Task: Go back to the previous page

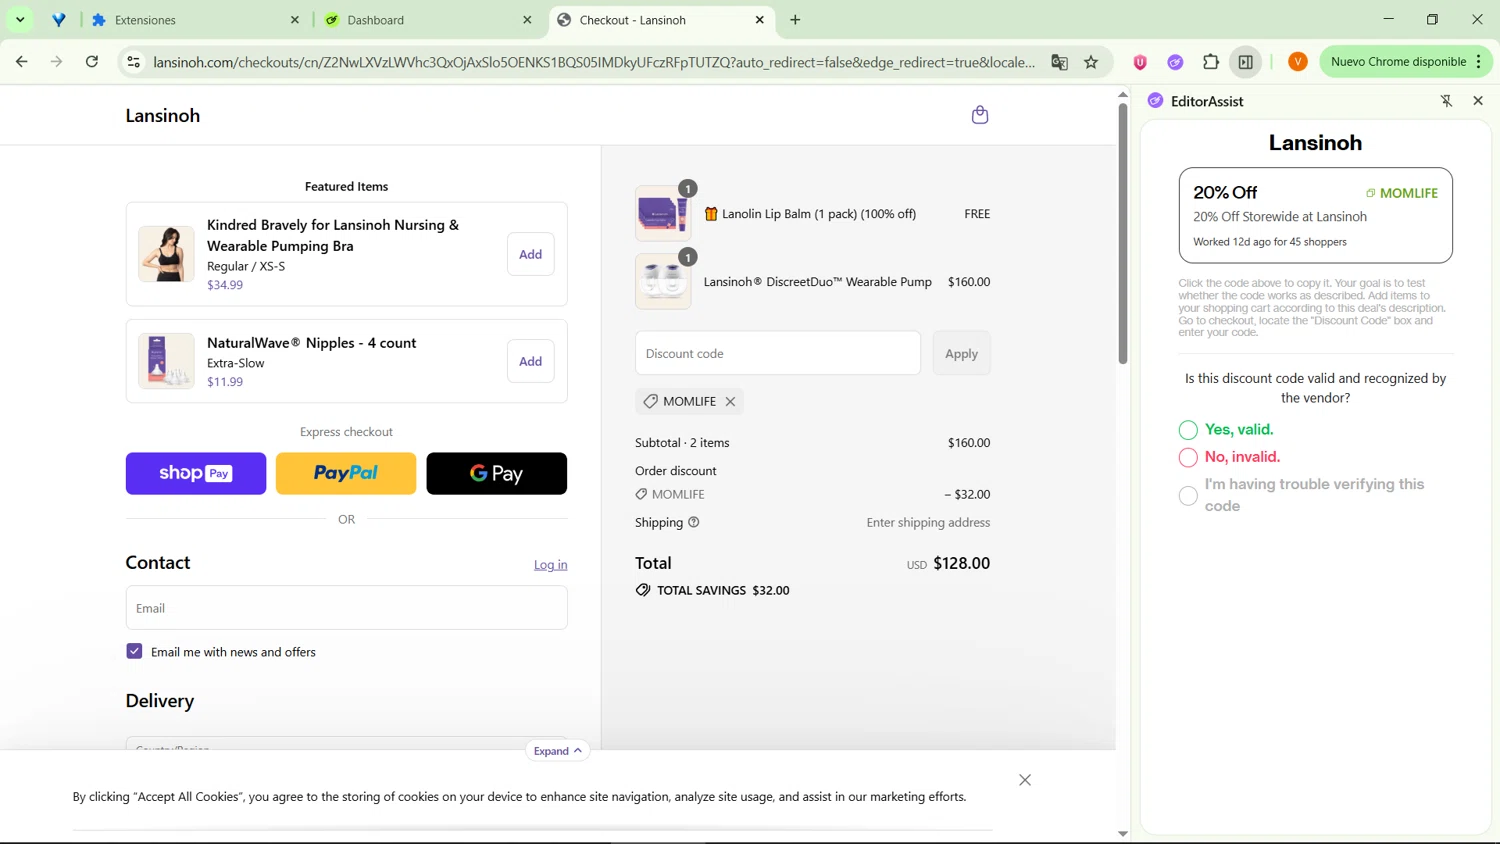Action: point(22,62)
